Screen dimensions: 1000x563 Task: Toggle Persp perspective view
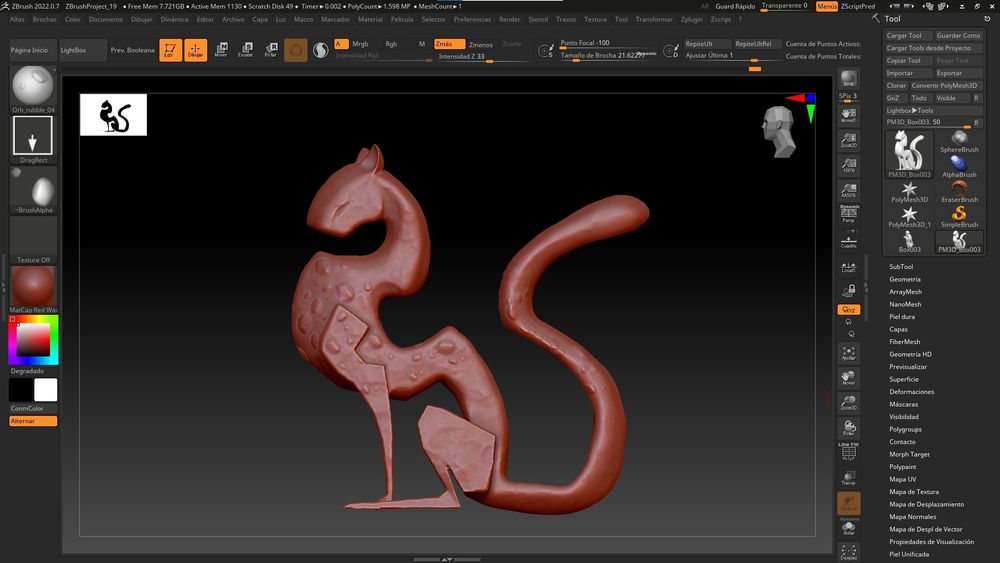849,213
